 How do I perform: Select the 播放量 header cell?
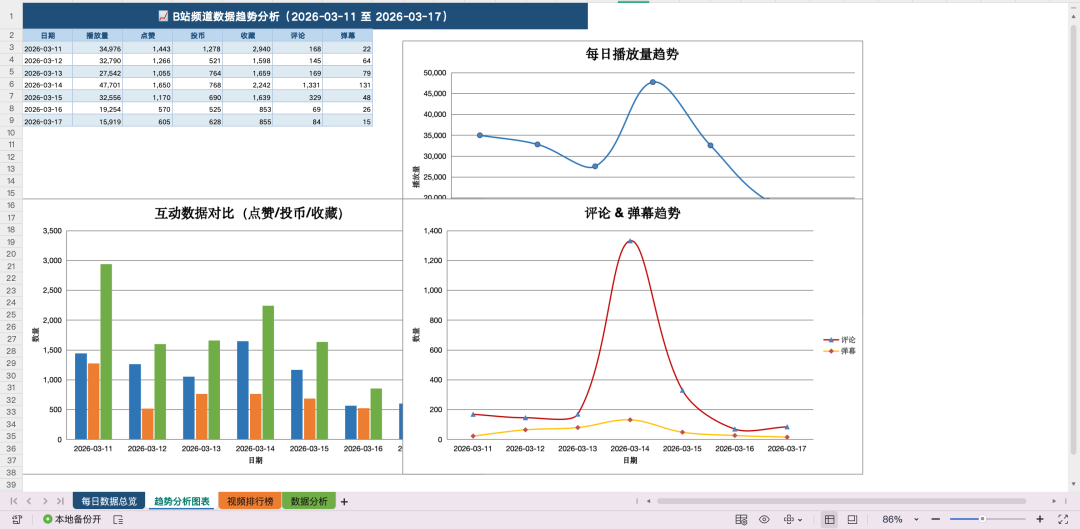(x=97, y=36)
